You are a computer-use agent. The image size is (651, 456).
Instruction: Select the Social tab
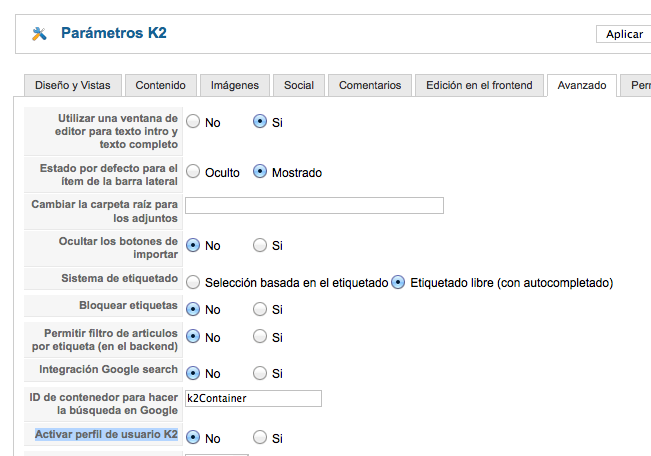299,85
